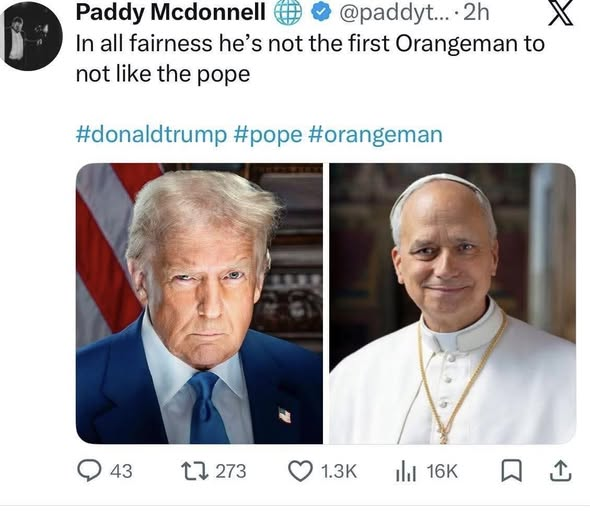Click the Paddy Mcdonnell display name
This screenshot has height=520, width=590.
click(171, 12)
